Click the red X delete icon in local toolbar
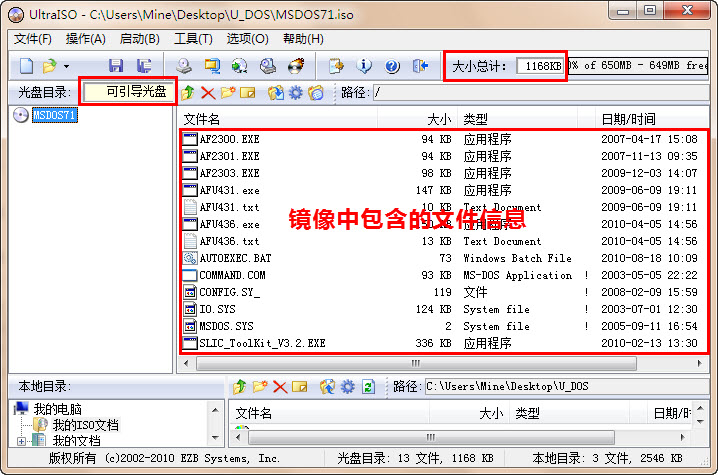This screenshot has height=475, width=718. point(280,388)
